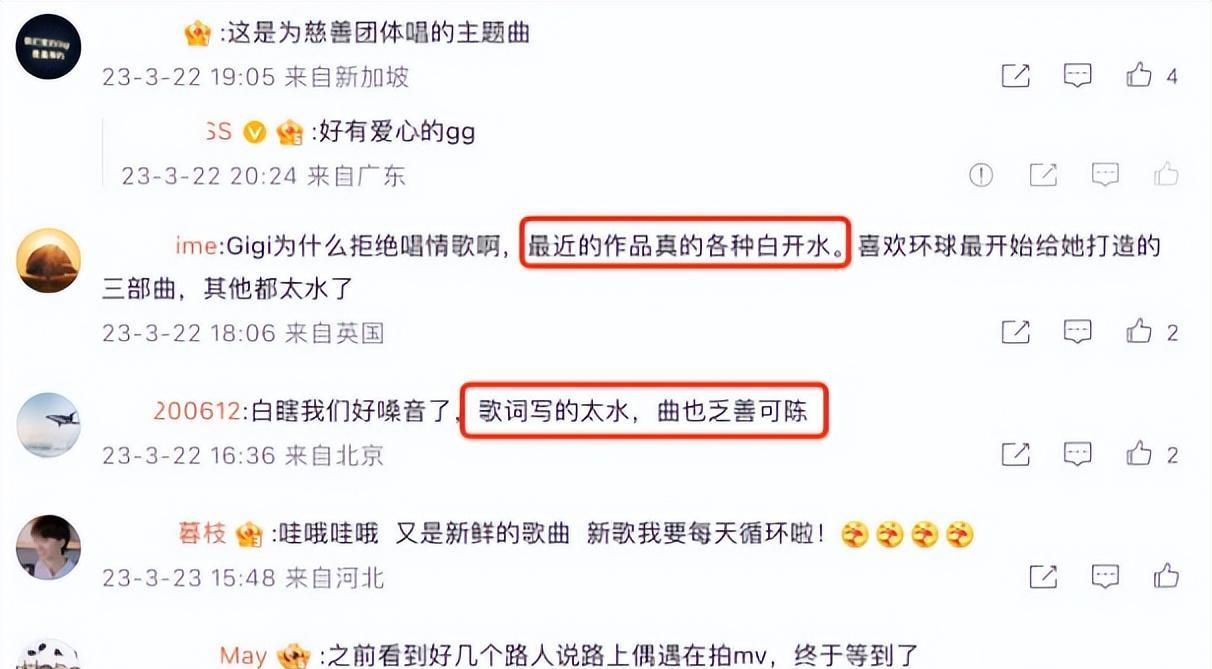
Task: Reply to the comment from Singapore
Action: pos(1077,75)
